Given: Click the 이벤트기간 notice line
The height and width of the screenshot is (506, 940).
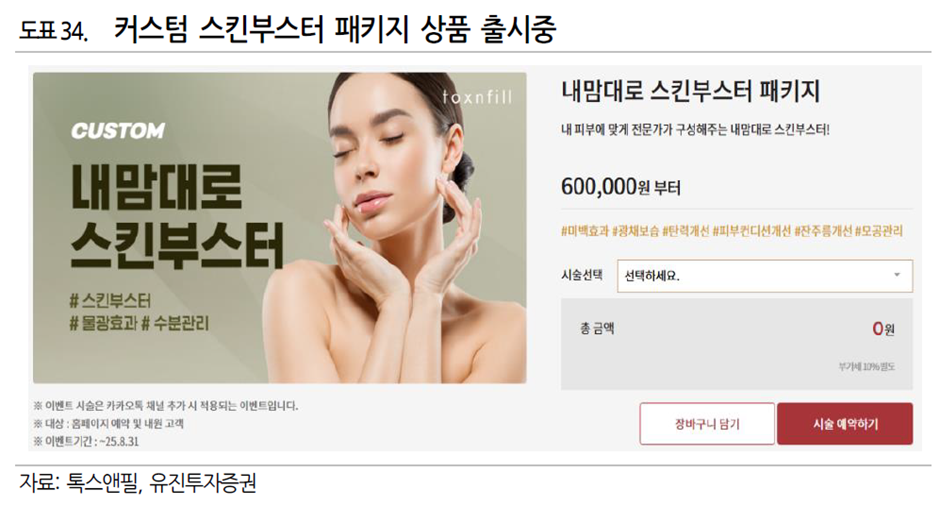Looking at the screenshot, I should [86, 442].
